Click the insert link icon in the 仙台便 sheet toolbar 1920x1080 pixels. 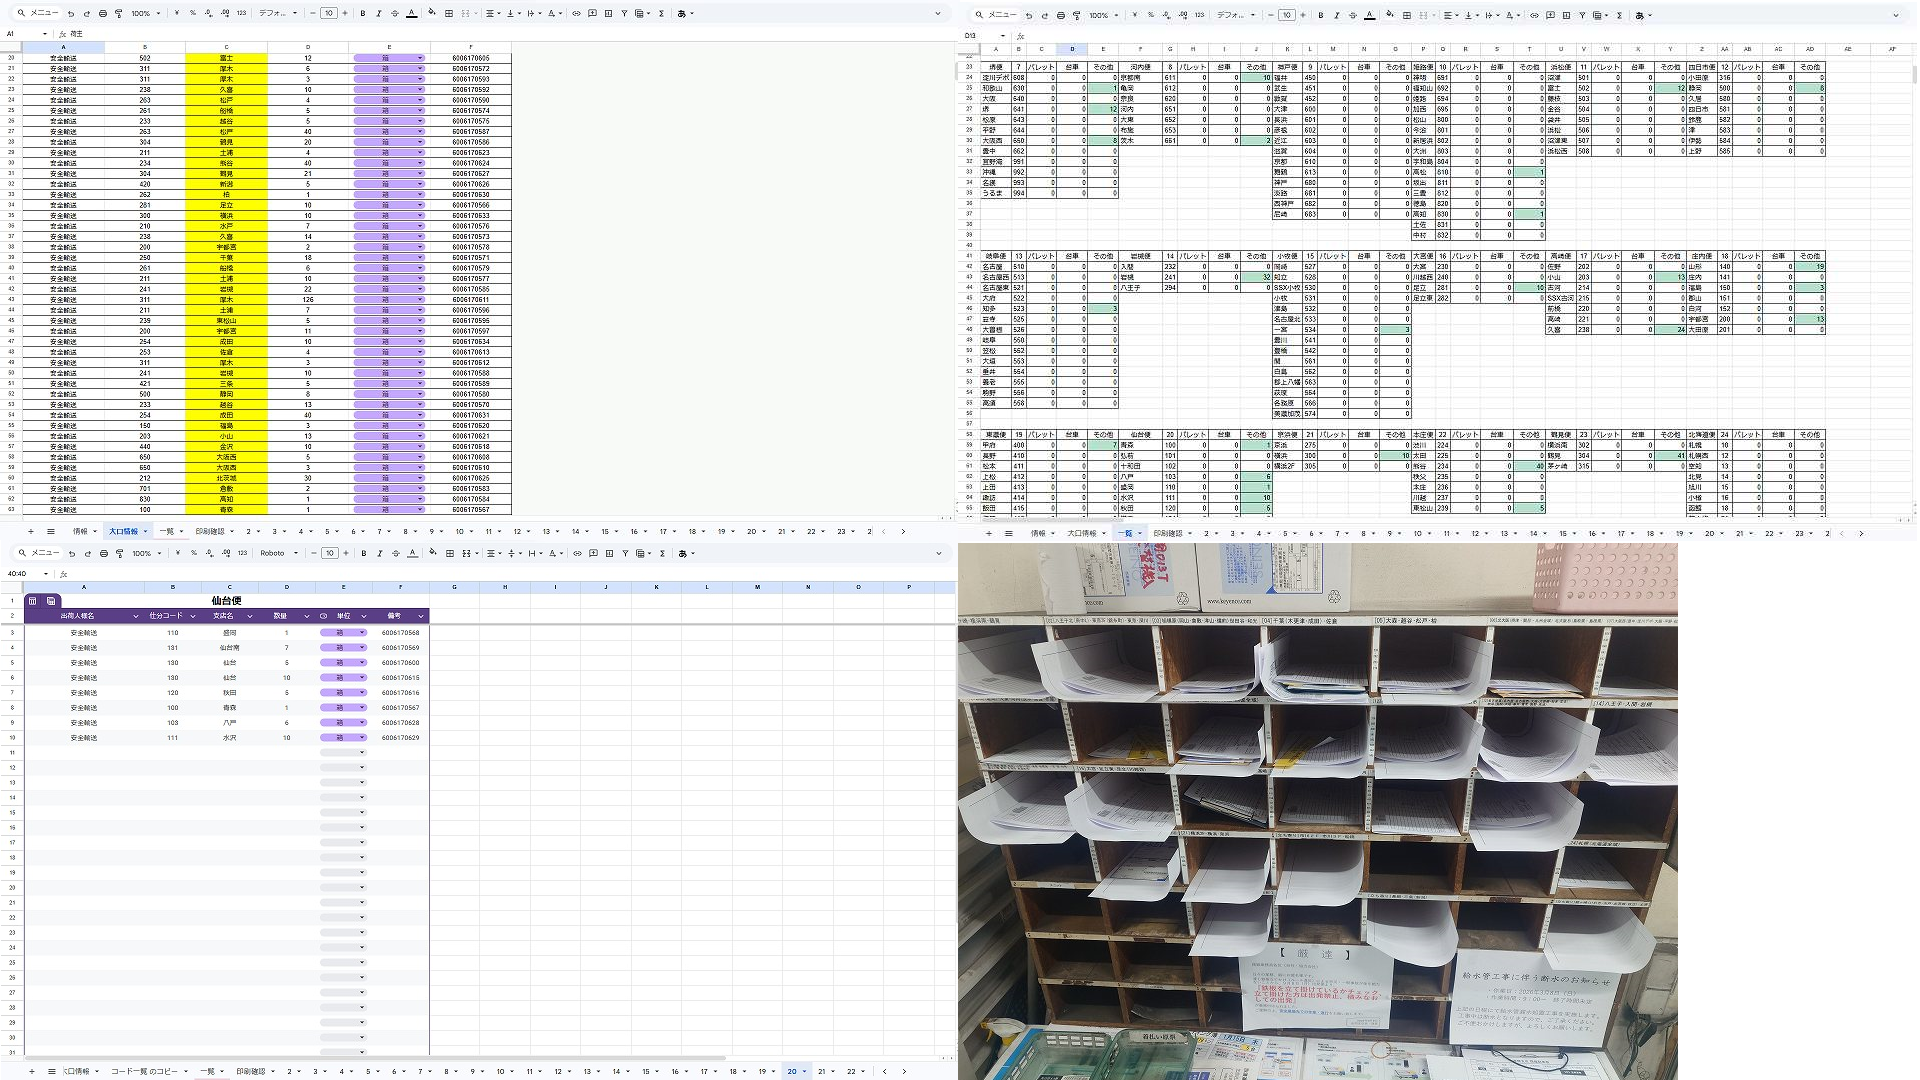pos(577,553)
